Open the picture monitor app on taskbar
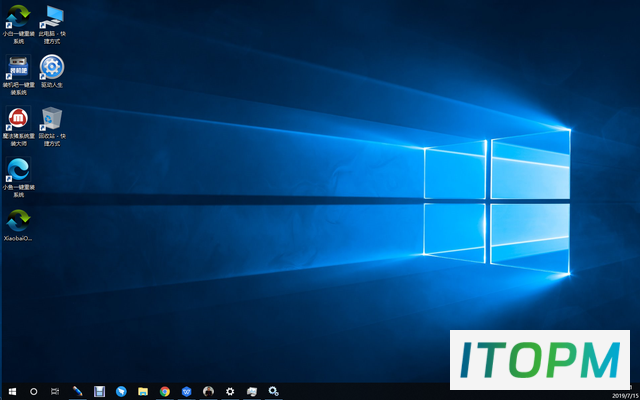Viewport: 640px width, 400px height. click(252, 391)
